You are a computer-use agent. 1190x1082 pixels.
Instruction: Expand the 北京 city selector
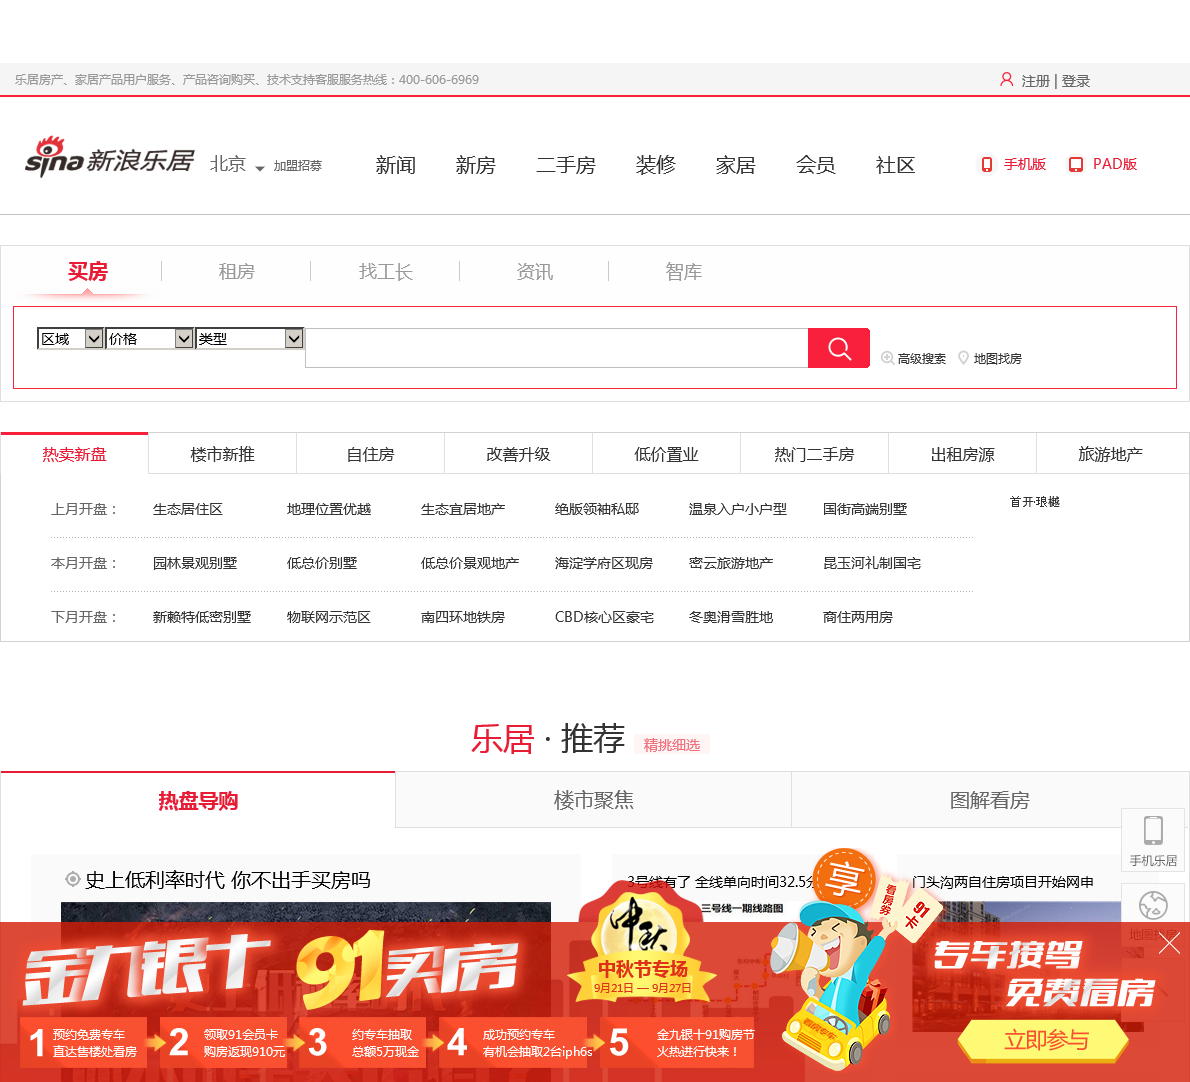[x=237, y=165]
